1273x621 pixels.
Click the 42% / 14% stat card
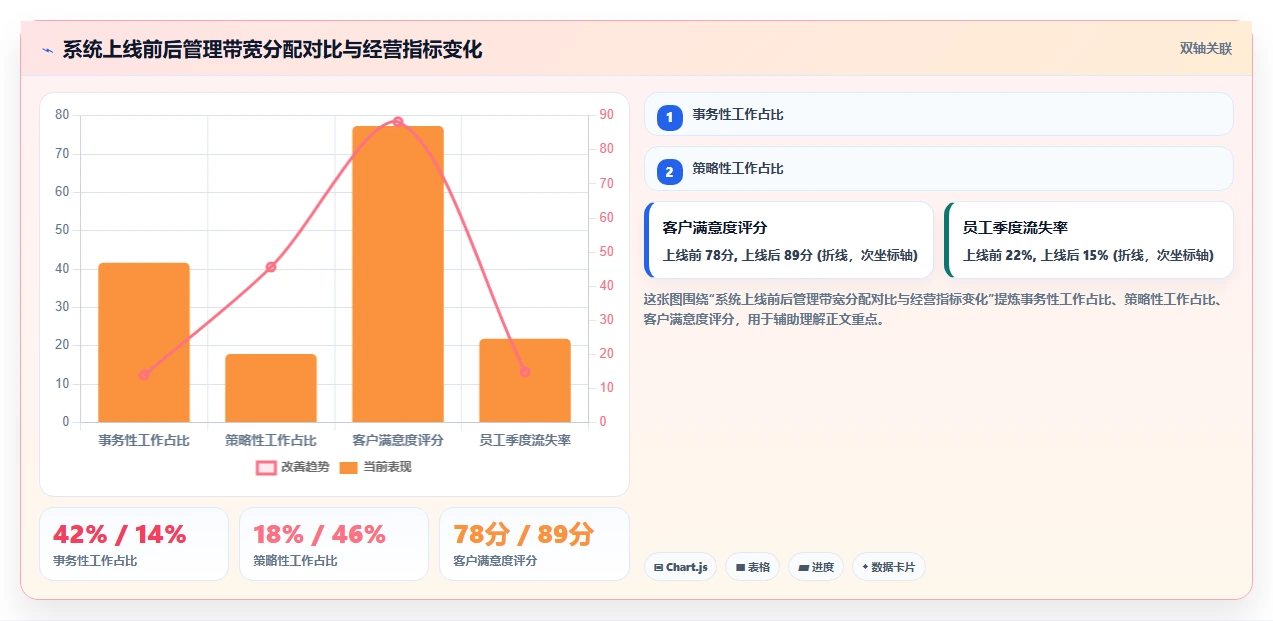(134, 544)
